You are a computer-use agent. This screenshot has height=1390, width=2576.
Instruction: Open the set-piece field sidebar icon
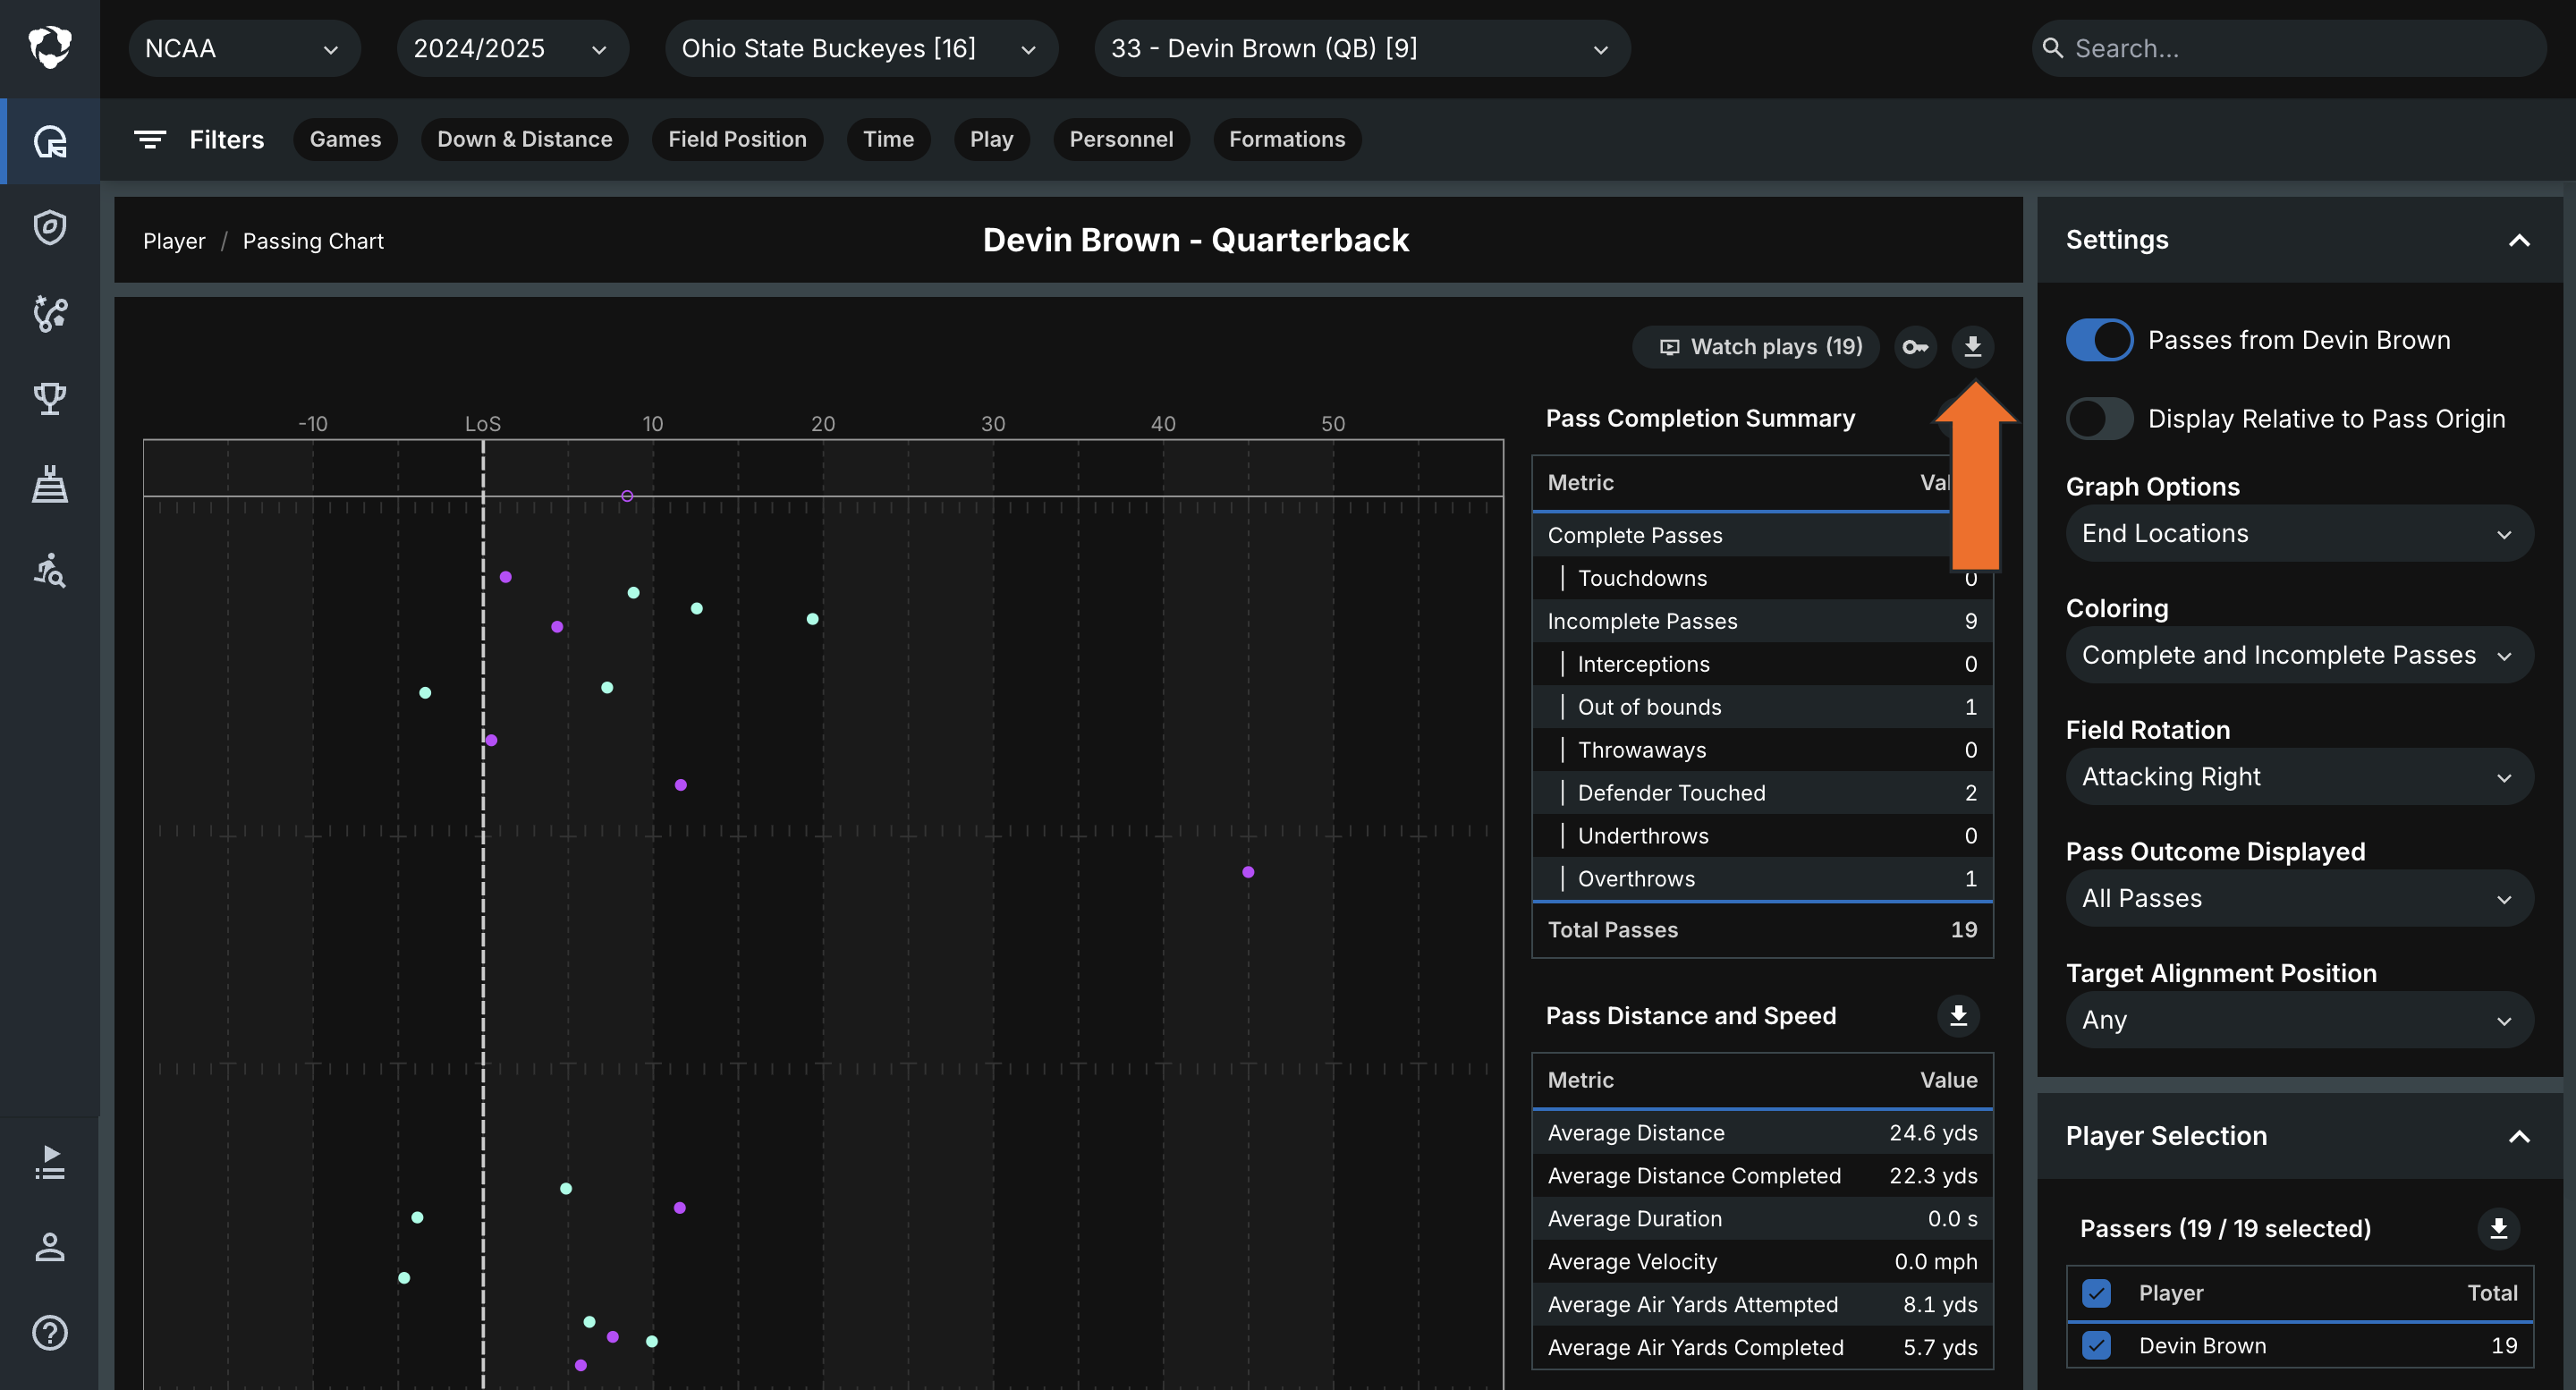click(x=50, y=485)
